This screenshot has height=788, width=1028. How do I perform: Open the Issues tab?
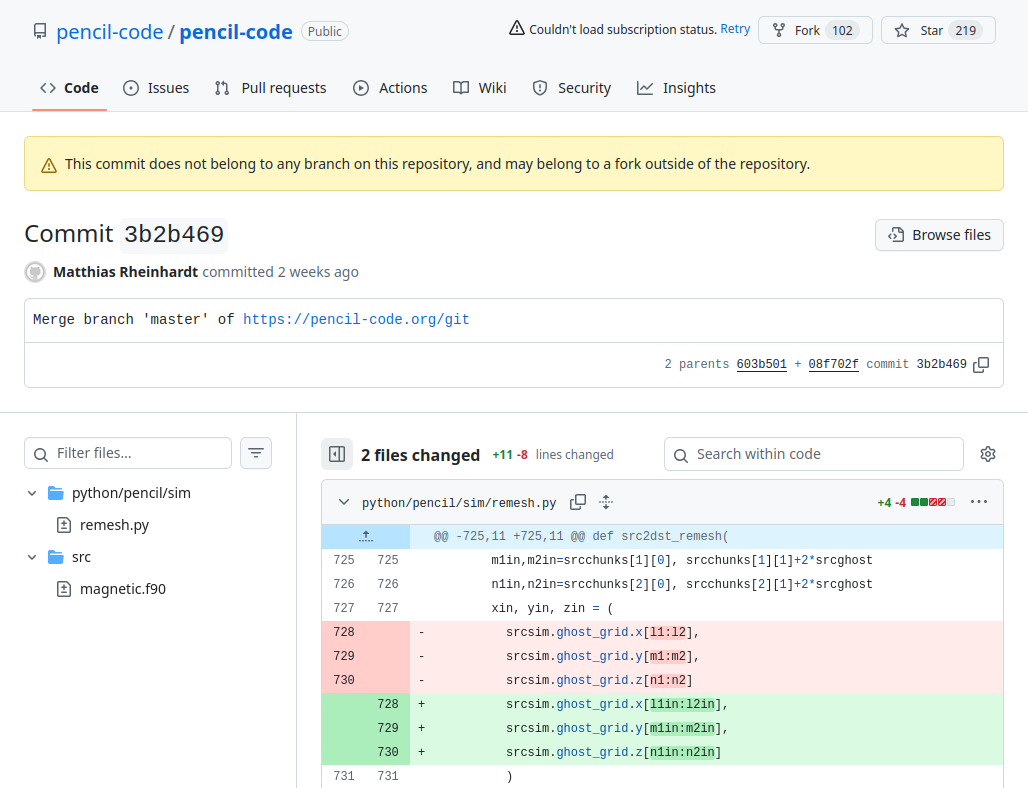coord(156,88)
